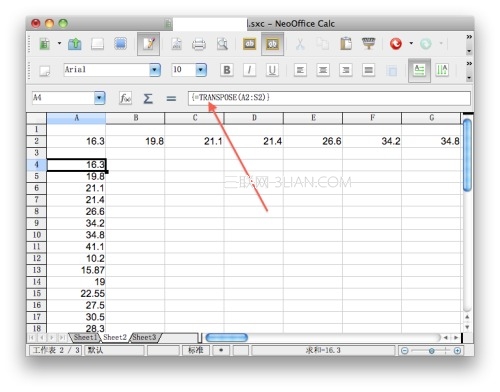Click the Arial font name field
Viewport: 500px width, 392px height.
click(x=107, y=70)
